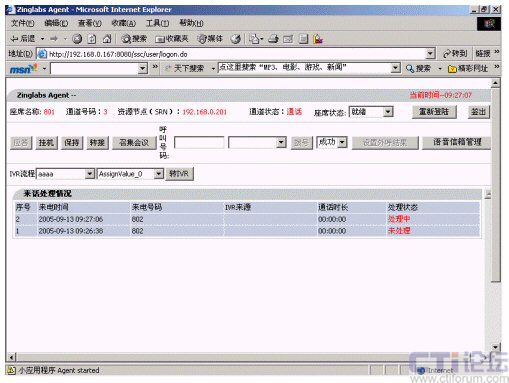Screen dimensions: 509x383
Task: Click the 语音信箱管理 voicemail button
Action: coord(456,142)
